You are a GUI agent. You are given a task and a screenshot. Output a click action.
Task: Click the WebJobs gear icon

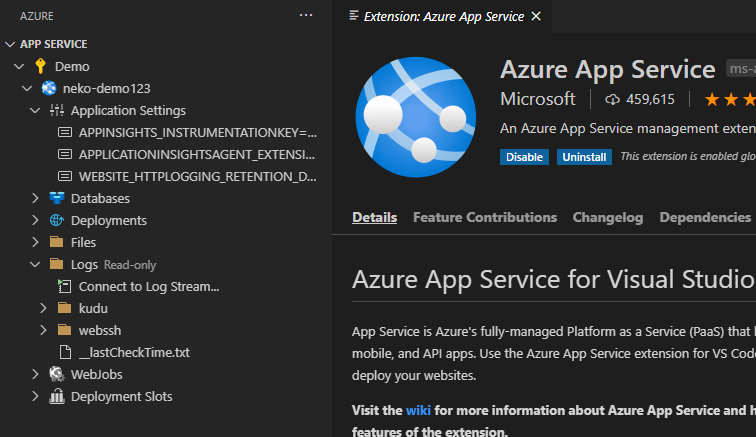(x=56, y=374)
